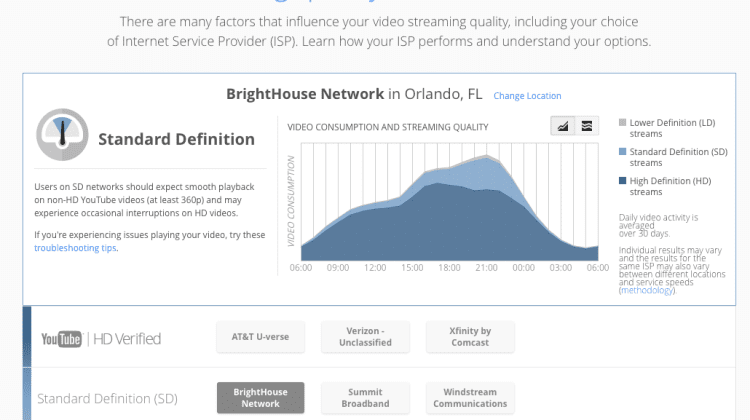Screen dimensions: 750x420
Task: Switch to the stream lines chart view
Action: point(586,126)
